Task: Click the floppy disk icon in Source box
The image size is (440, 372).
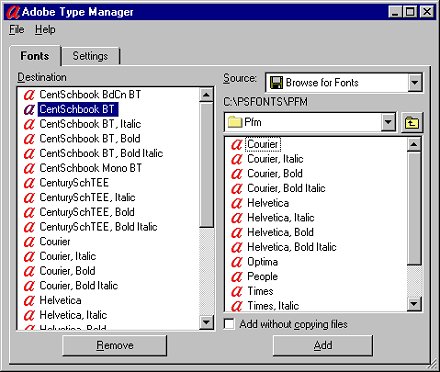Action: click(276, 82)
